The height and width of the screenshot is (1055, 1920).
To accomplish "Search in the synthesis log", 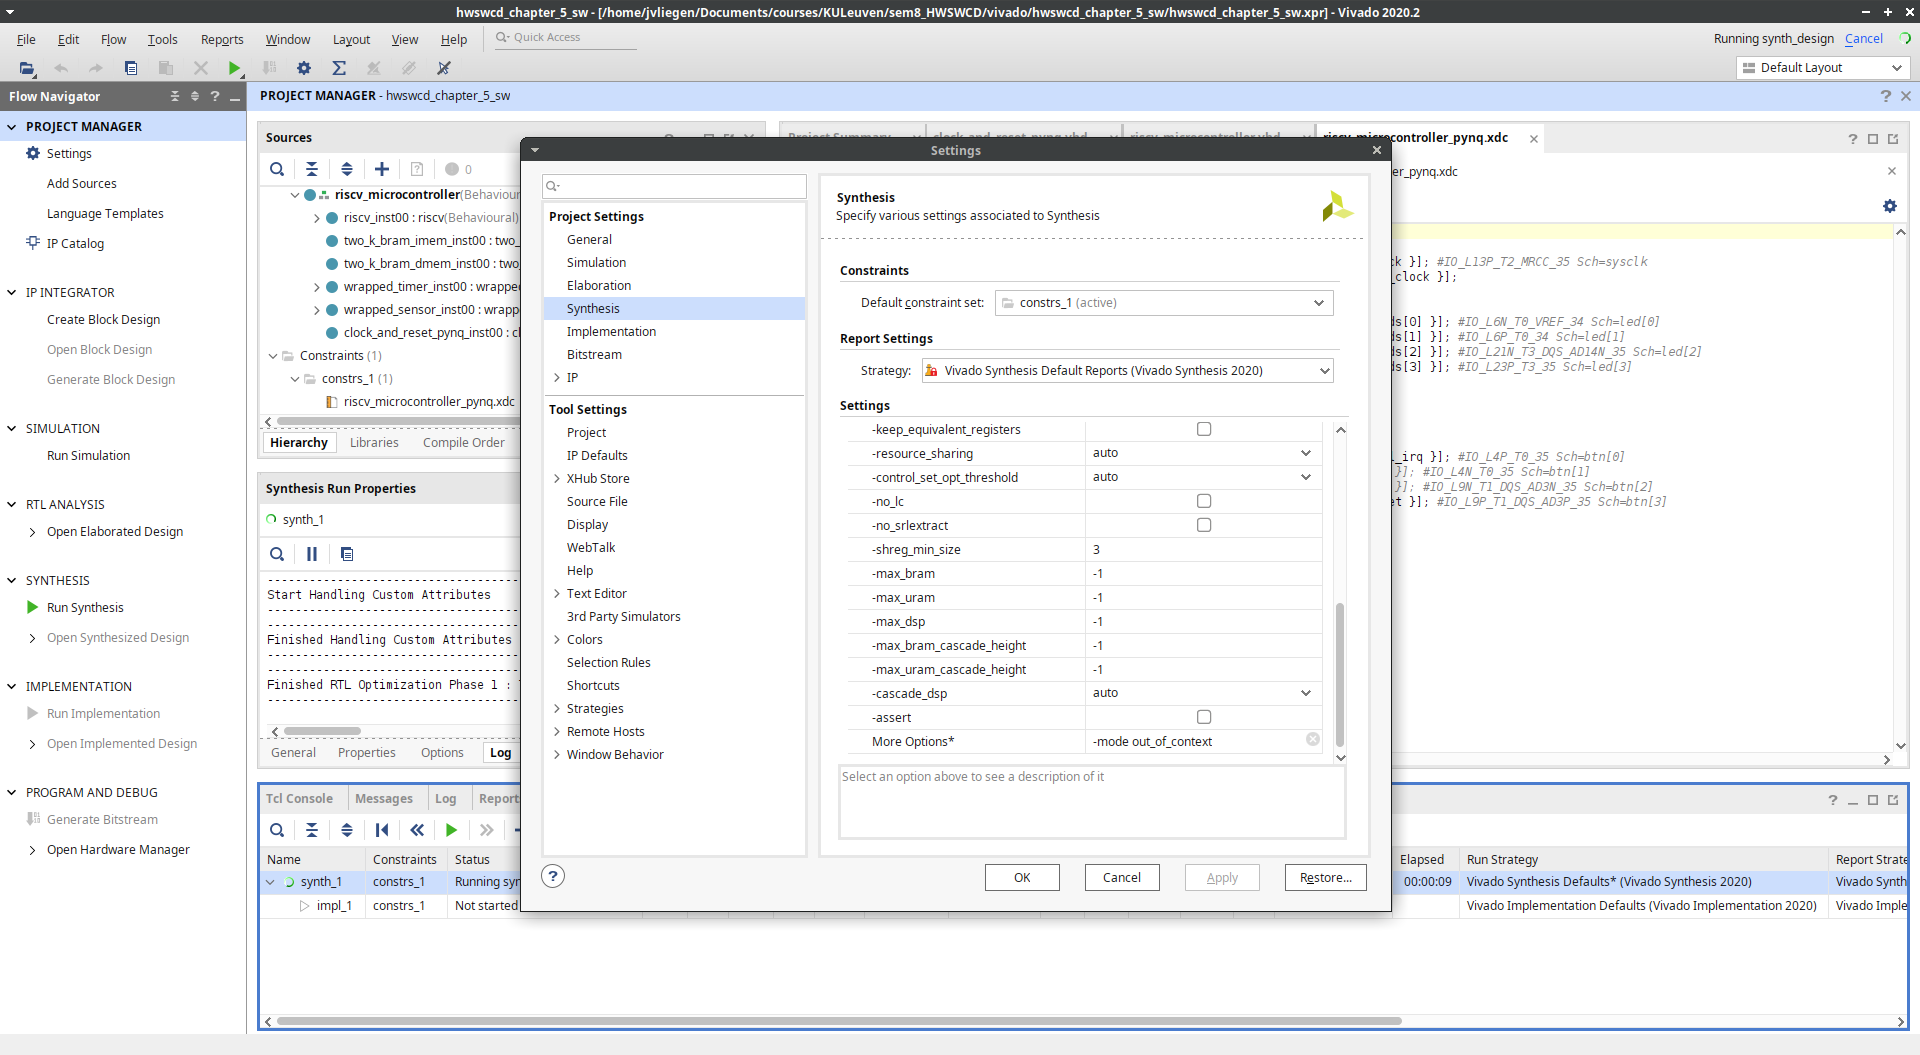I will pyautogui.click(x=277, y=554).
